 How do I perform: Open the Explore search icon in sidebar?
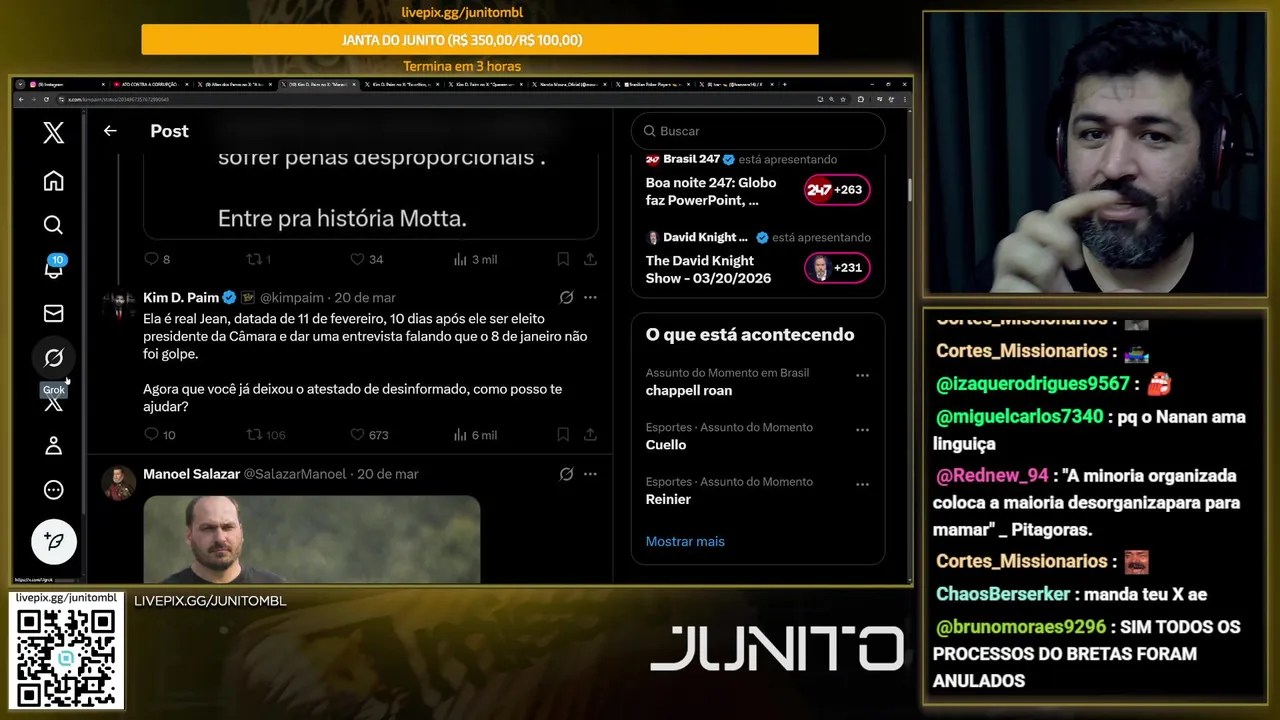(x=54, y=225)
